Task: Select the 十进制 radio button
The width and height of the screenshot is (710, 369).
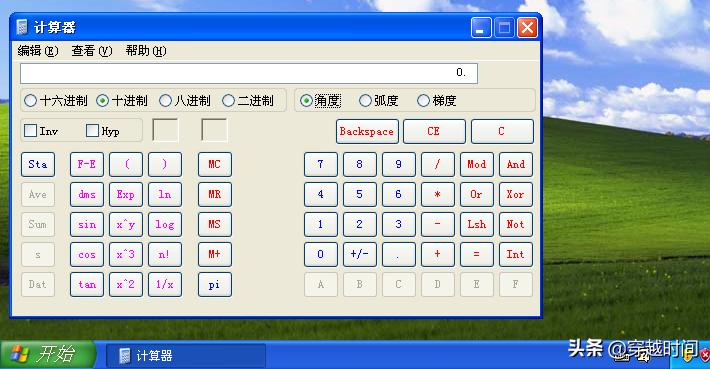Action: (x=122, y=101)
